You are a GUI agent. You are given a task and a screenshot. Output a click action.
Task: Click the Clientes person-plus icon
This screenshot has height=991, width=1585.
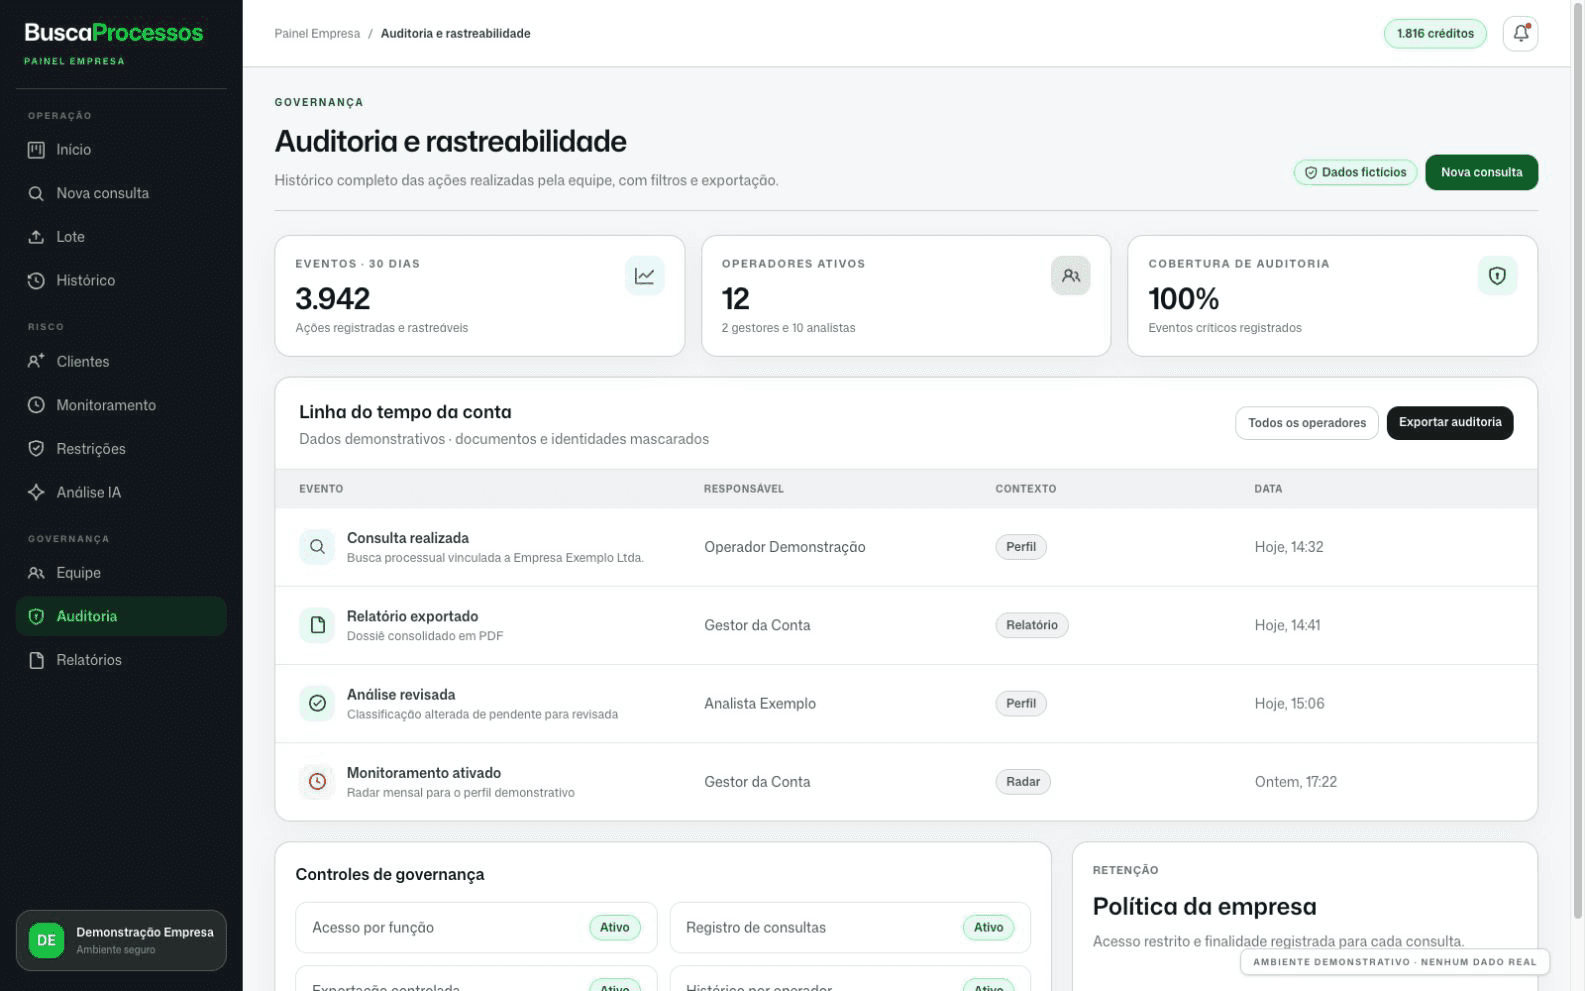click(36, 362)
